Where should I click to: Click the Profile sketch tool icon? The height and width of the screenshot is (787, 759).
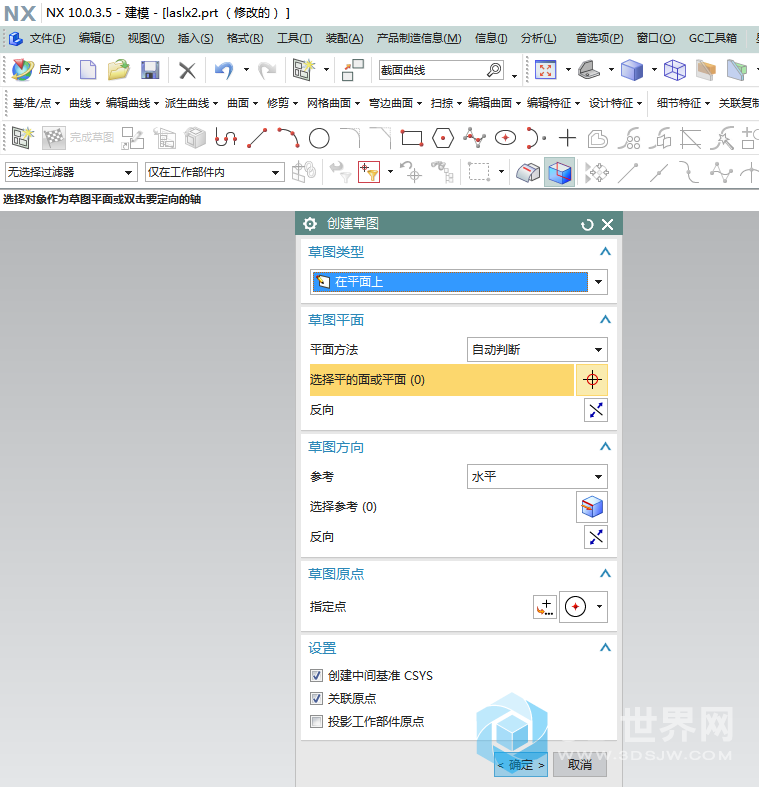coord(225,137)
